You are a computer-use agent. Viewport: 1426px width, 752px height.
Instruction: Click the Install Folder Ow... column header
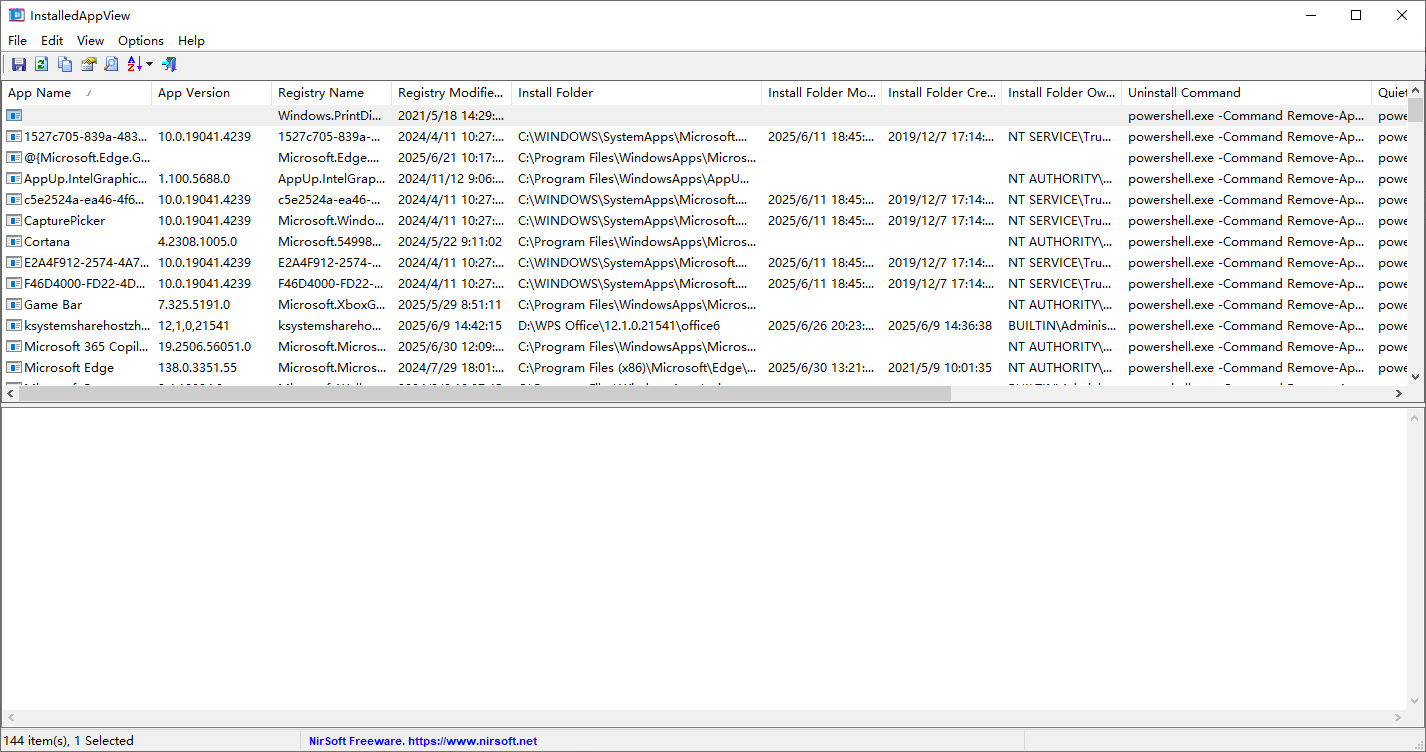click(x=1061, y=93)
